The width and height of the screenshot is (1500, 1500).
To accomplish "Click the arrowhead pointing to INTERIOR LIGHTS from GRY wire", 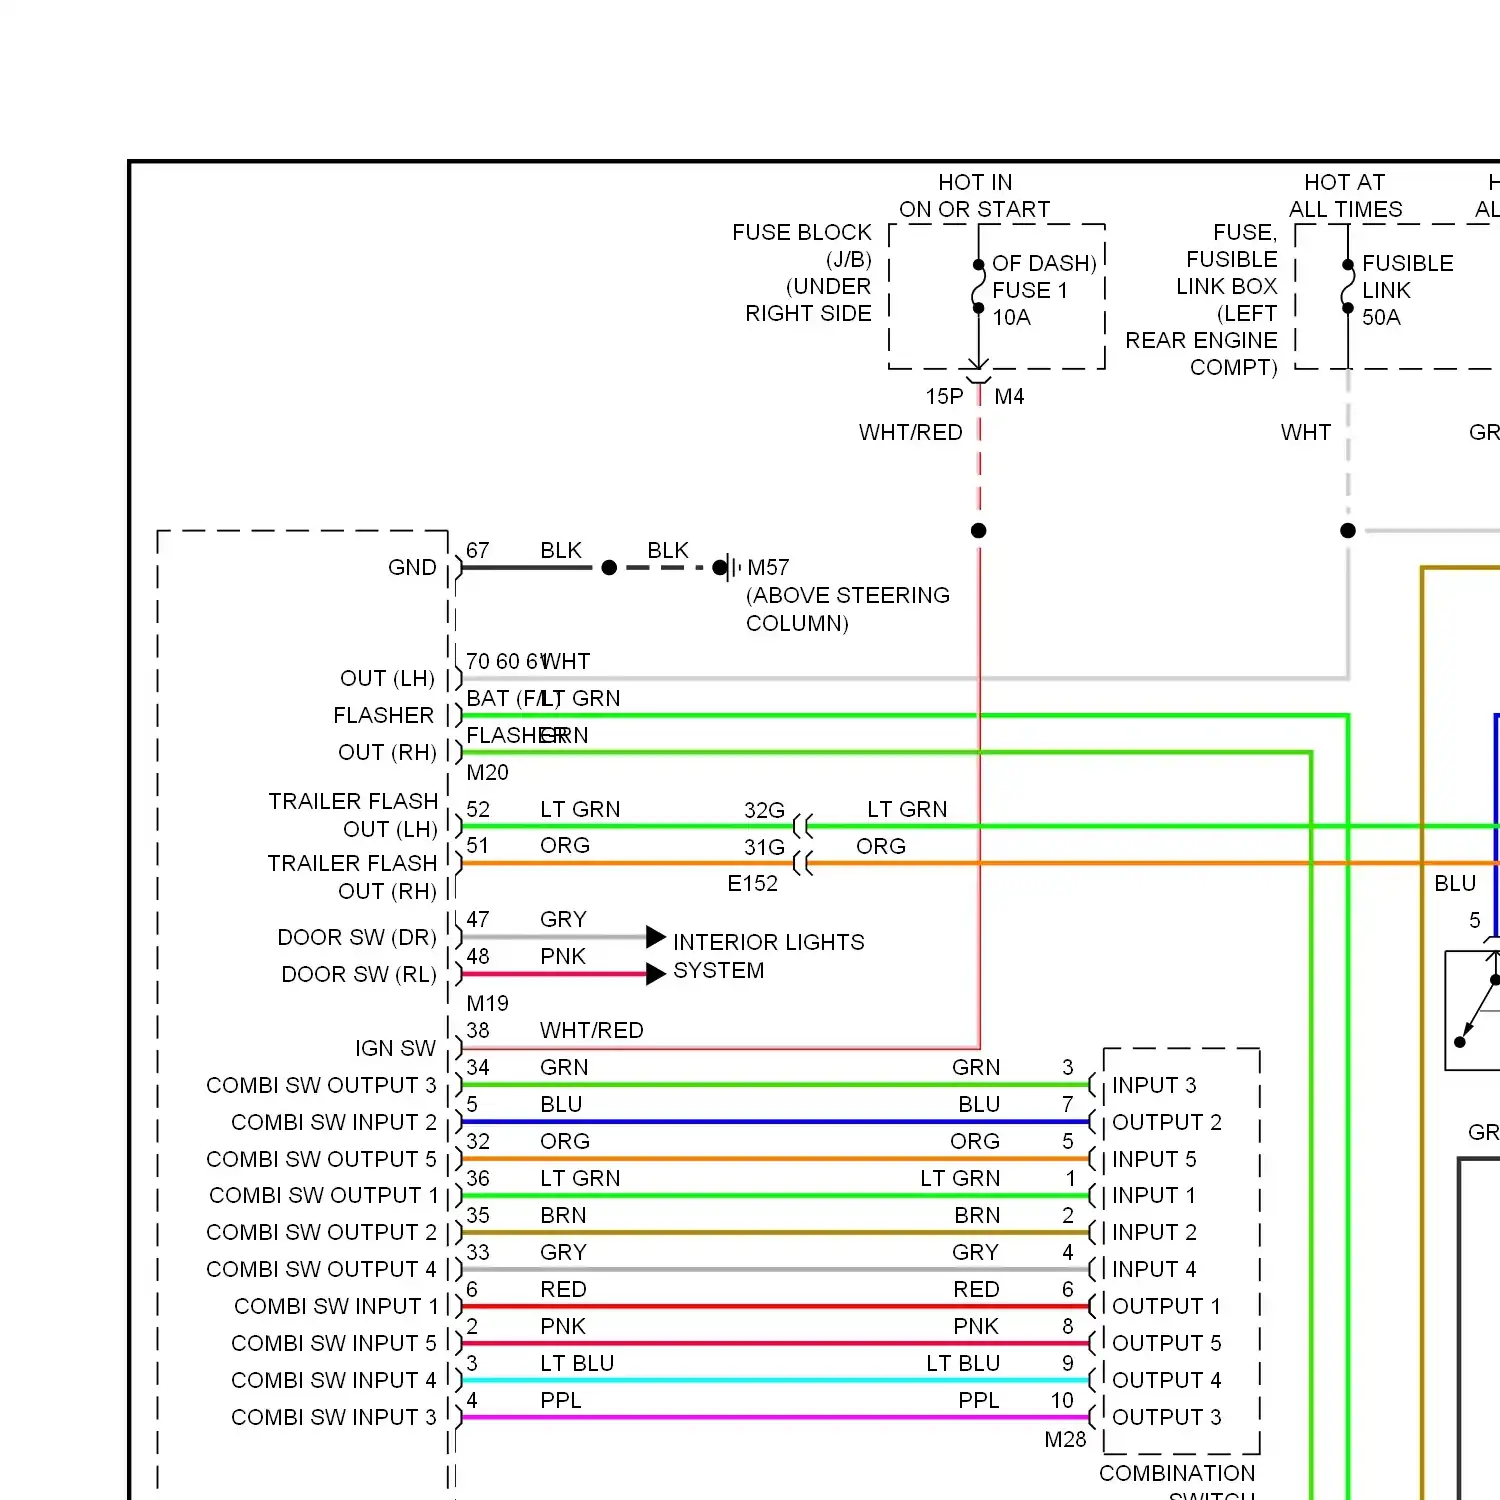I will pos(656,937).
